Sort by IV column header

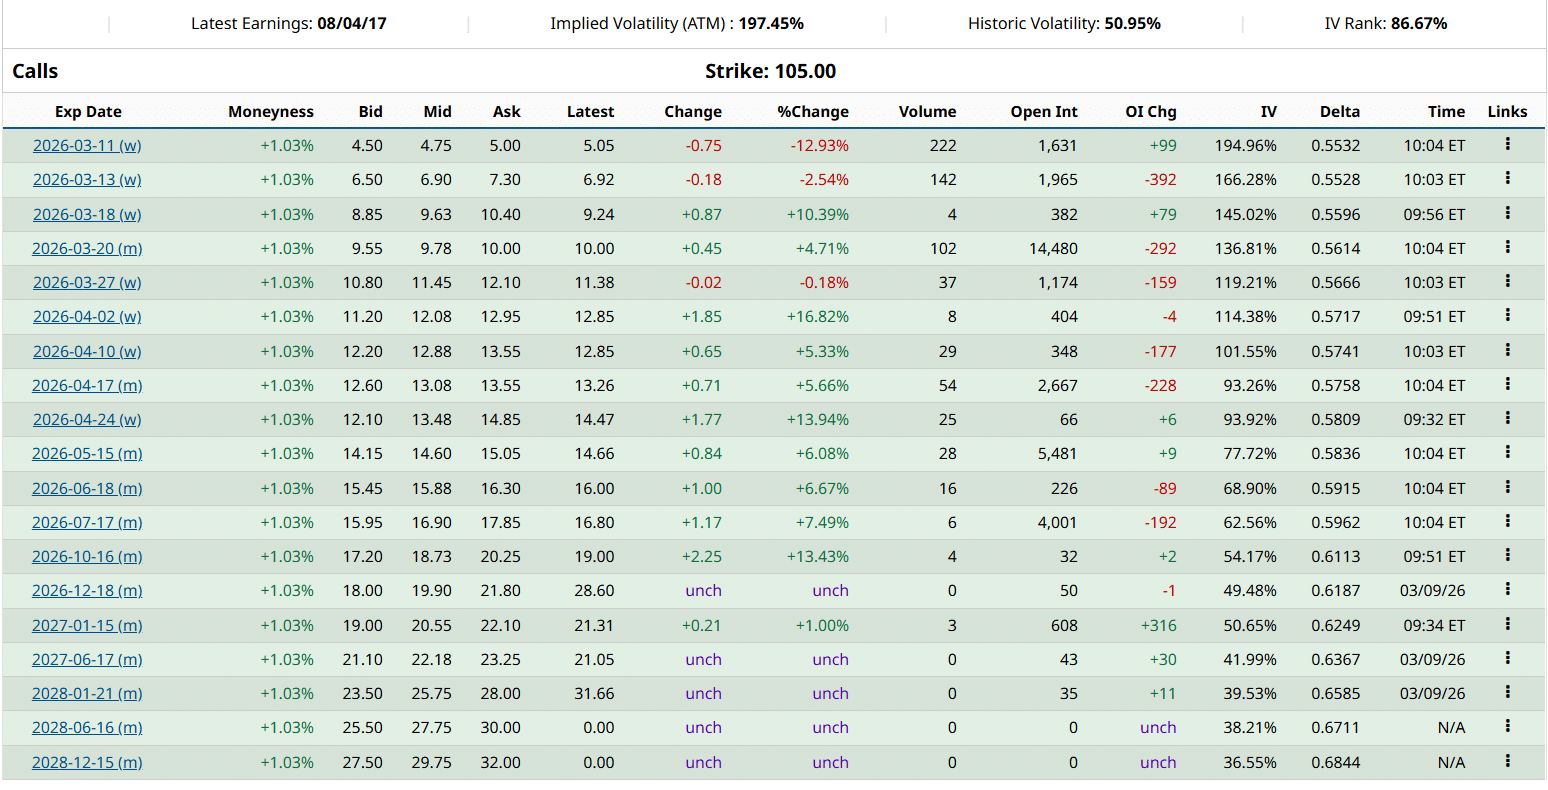click(x=1268, y=112)
